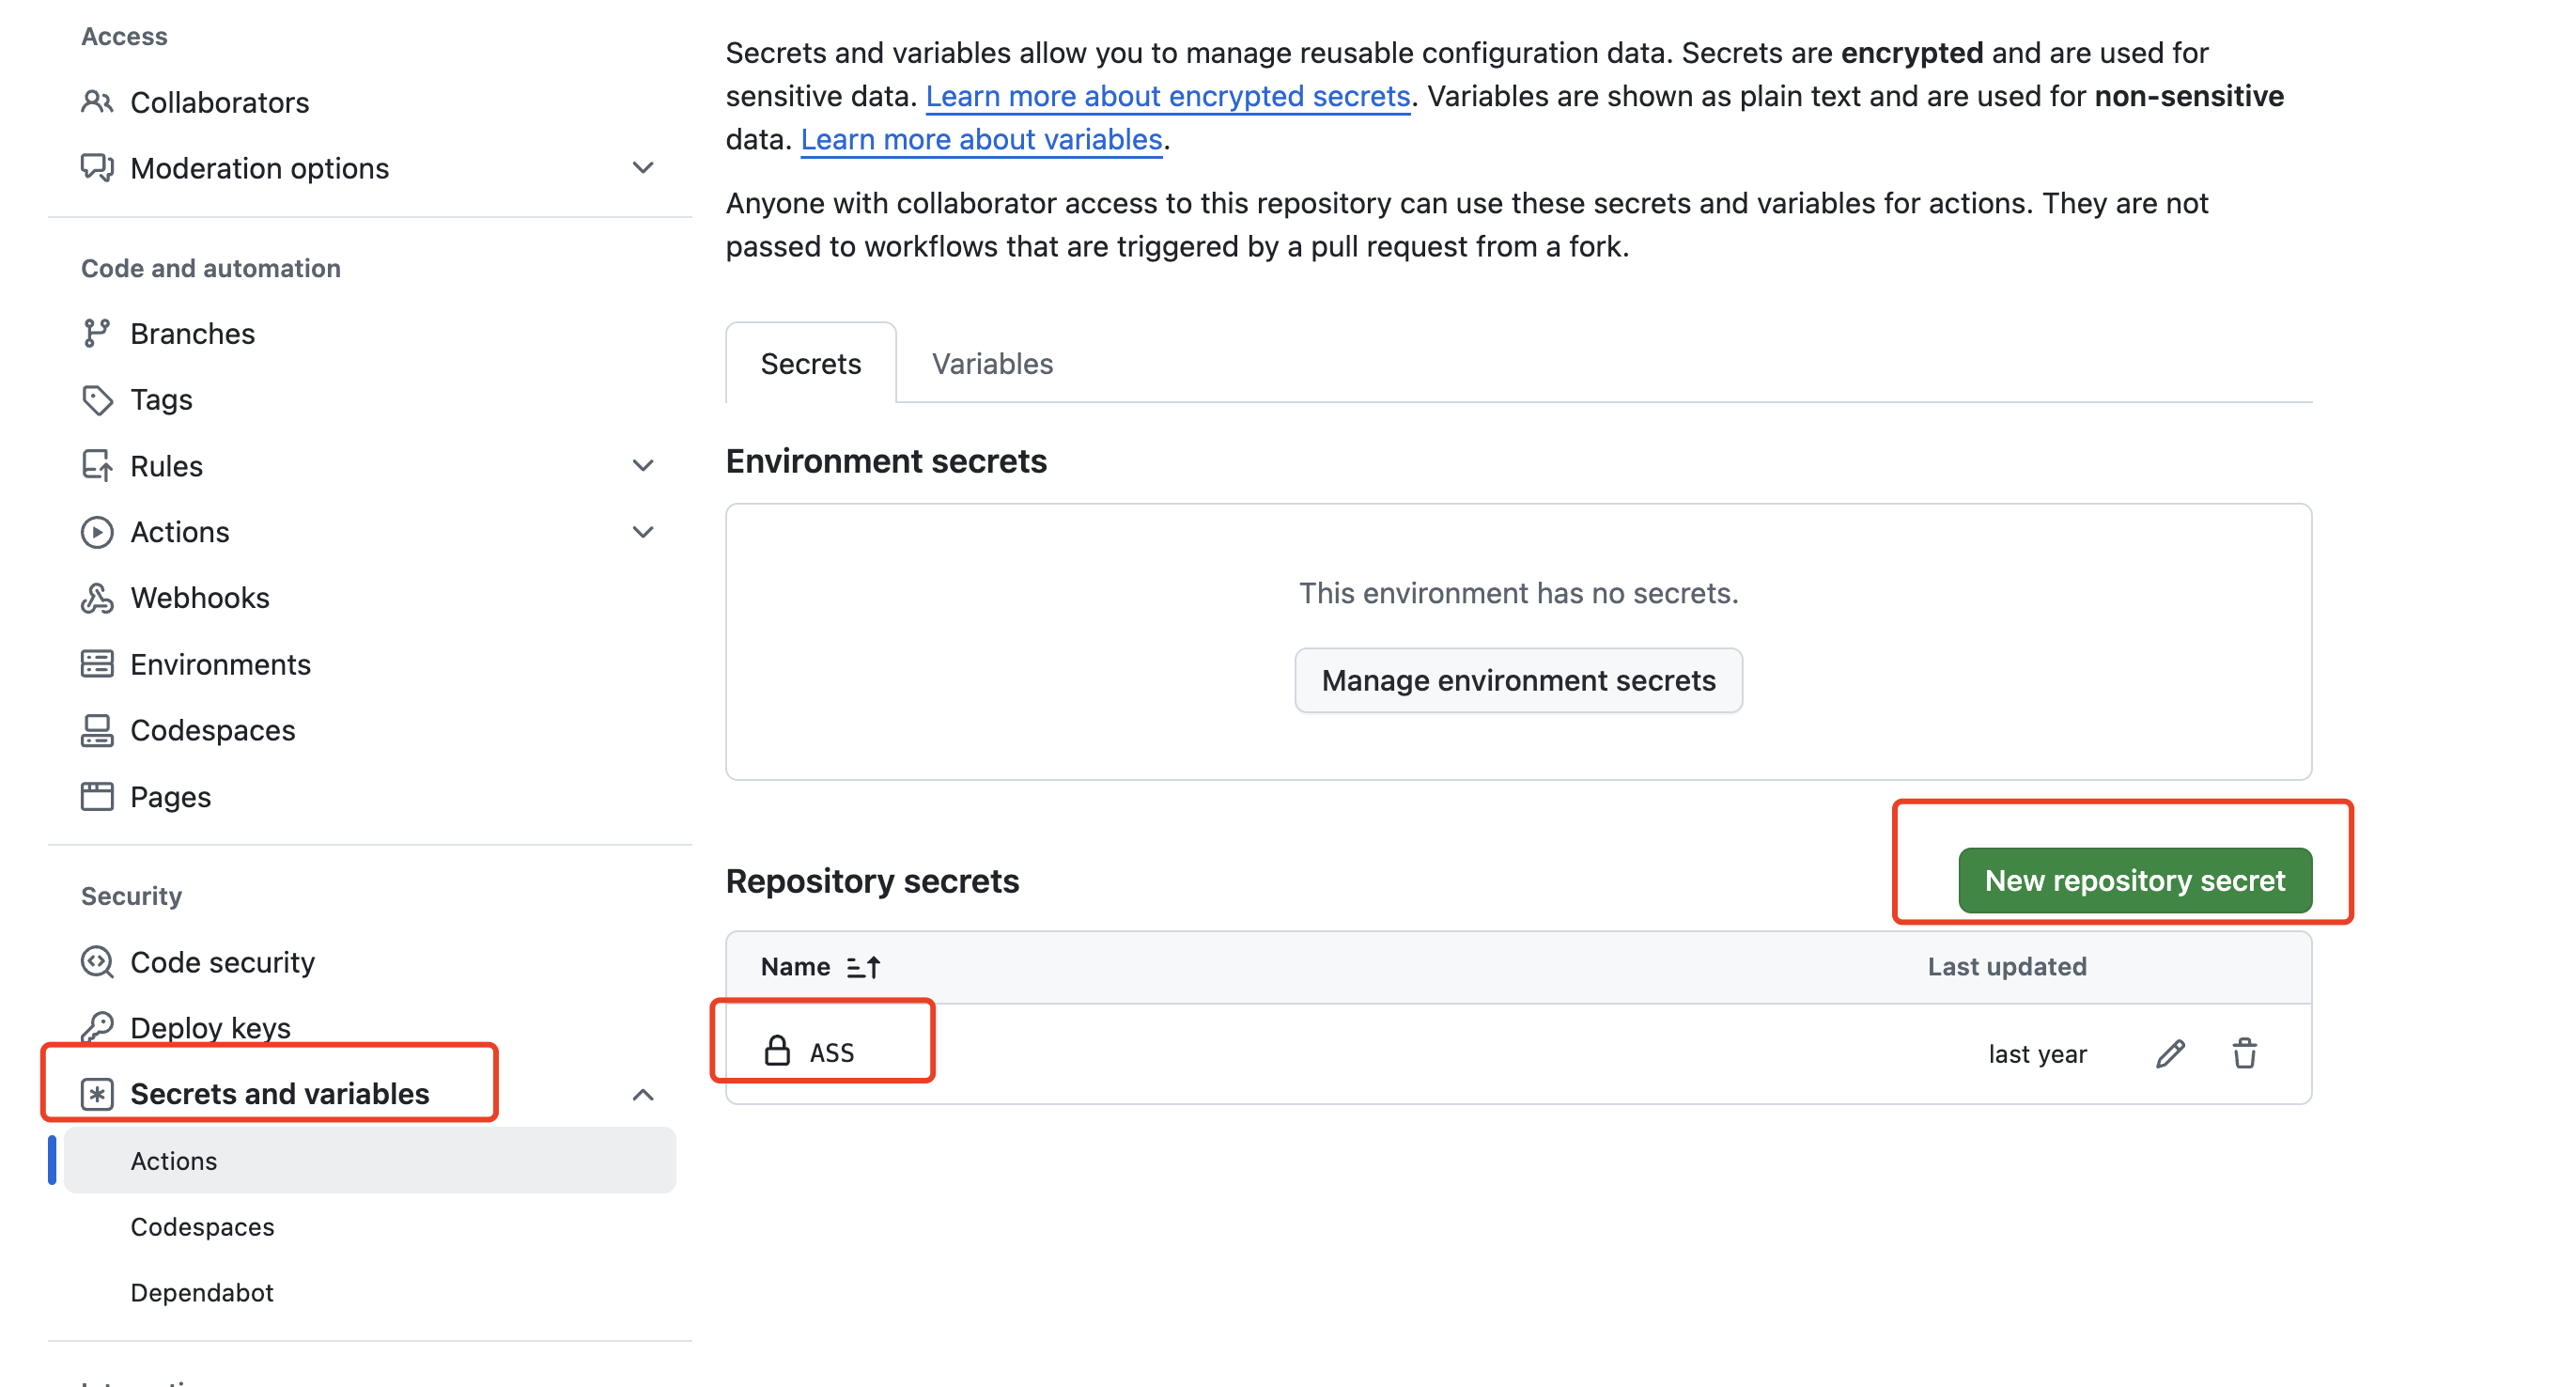Expand the Rules section chevron

pyautogui.click(x=643, y=466)
